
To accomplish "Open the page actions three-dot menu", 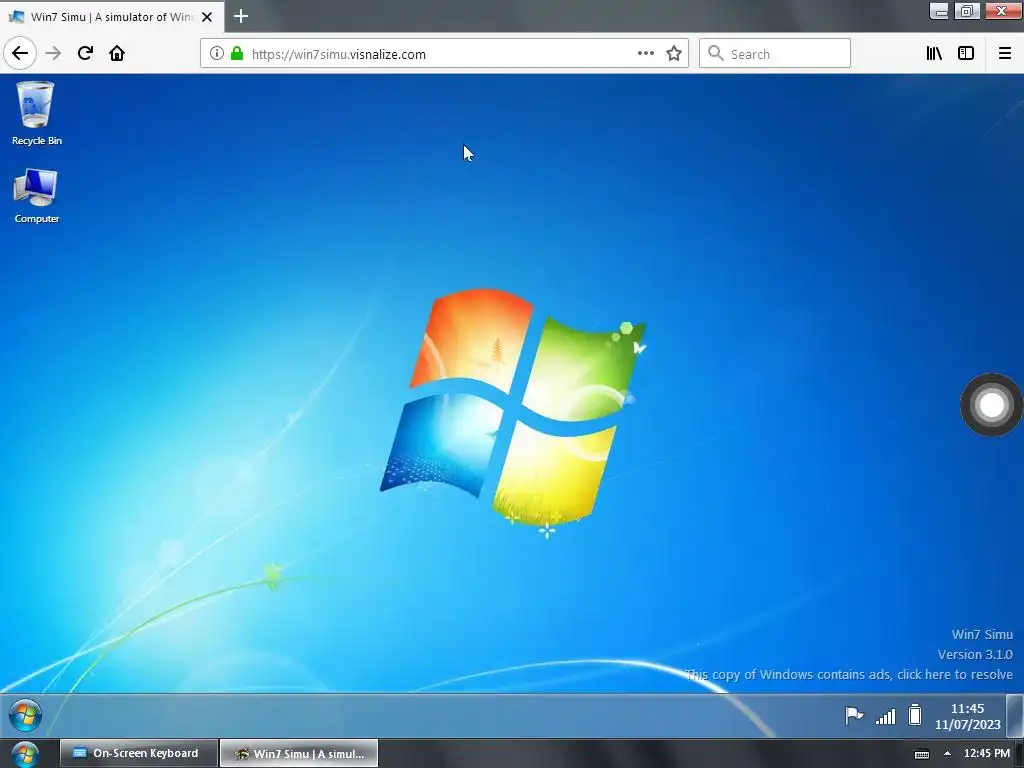I will click(645, 54).
